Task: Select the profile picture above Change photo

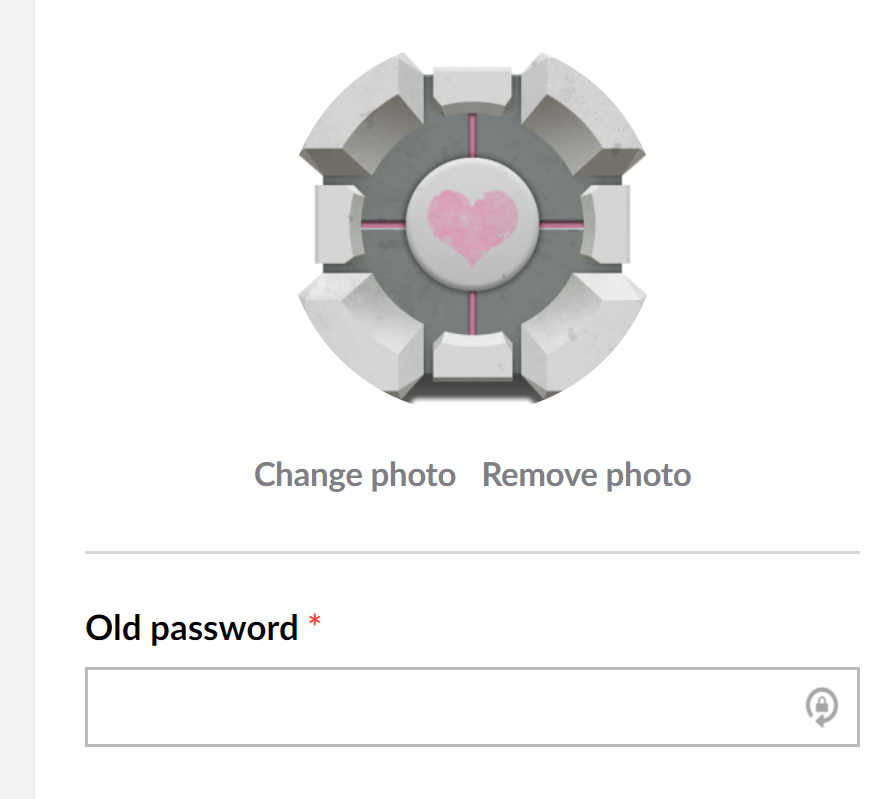Action: 470,230
